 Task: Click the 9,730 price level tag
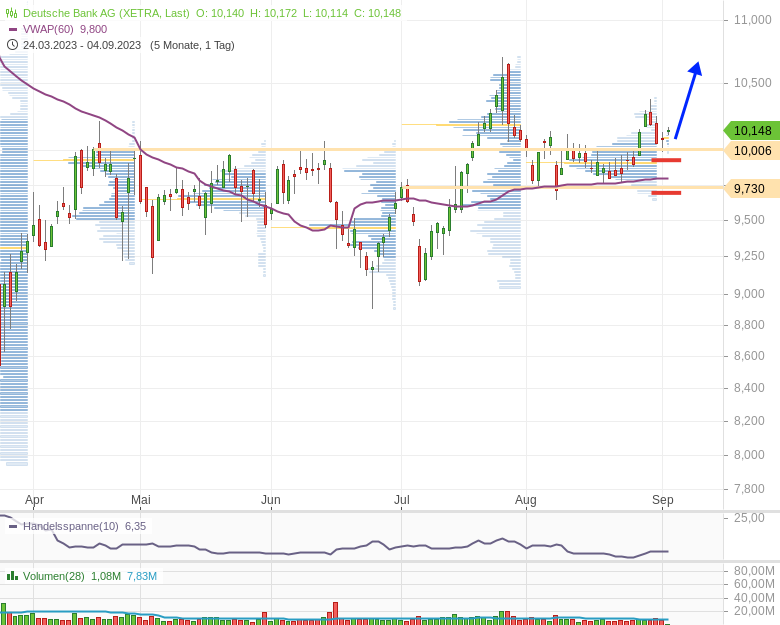pyautogui.click(x=752, y=189)
